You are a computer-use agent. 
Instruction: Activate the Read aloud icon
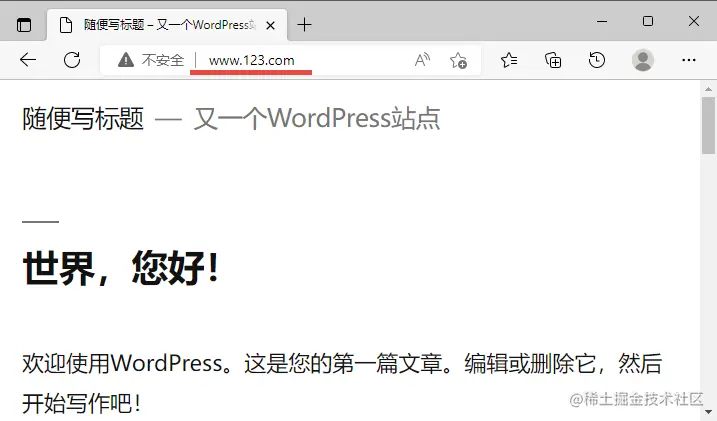point(422,60)
